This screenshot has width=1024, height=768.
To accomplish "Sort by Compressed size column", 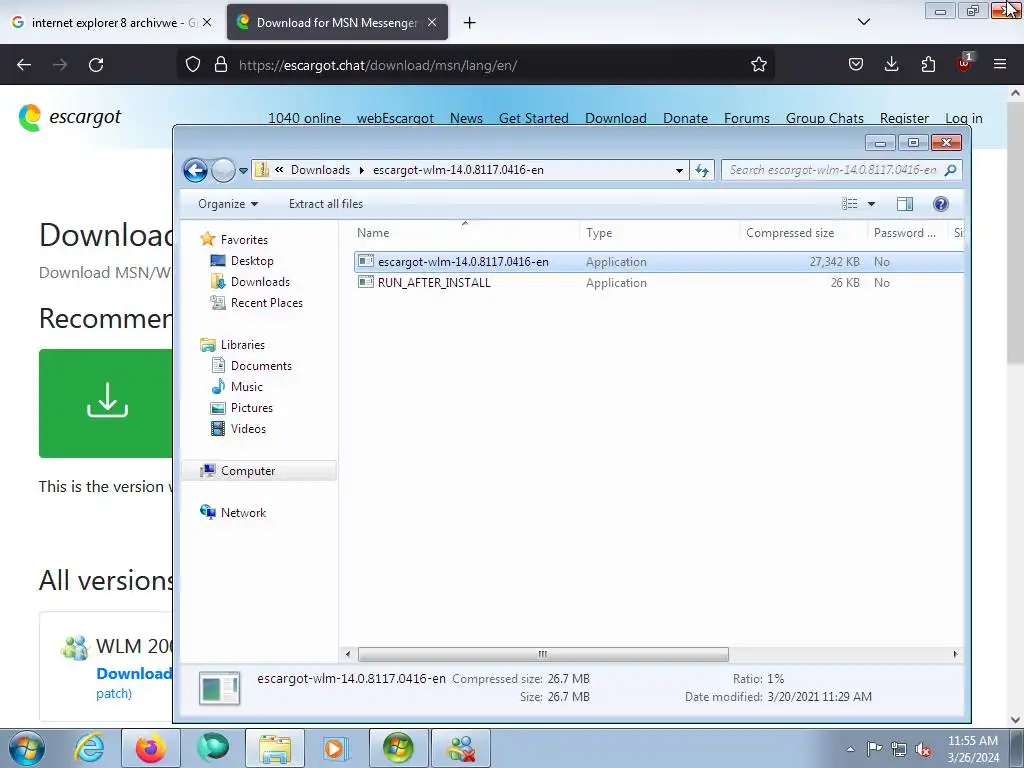I will pyautogui.click(x=803, y=233).
